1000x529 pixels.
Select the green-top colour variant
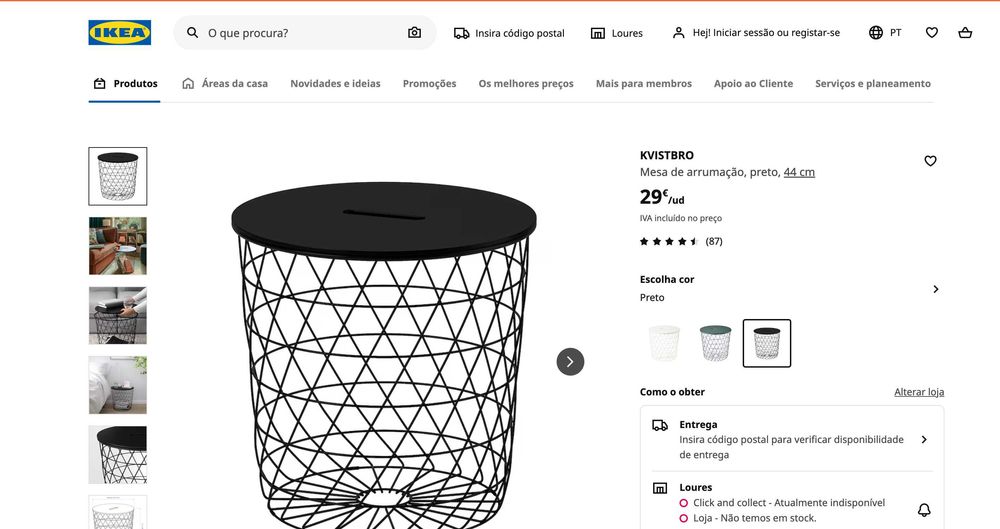[x=715, y=343]
